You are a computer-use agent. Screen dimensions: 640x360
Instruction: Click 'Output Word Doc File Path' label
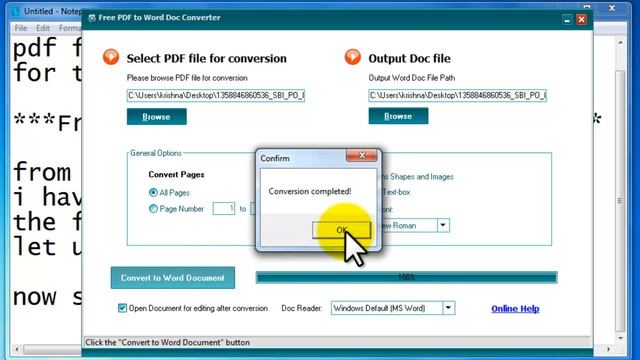coord(412,78)
